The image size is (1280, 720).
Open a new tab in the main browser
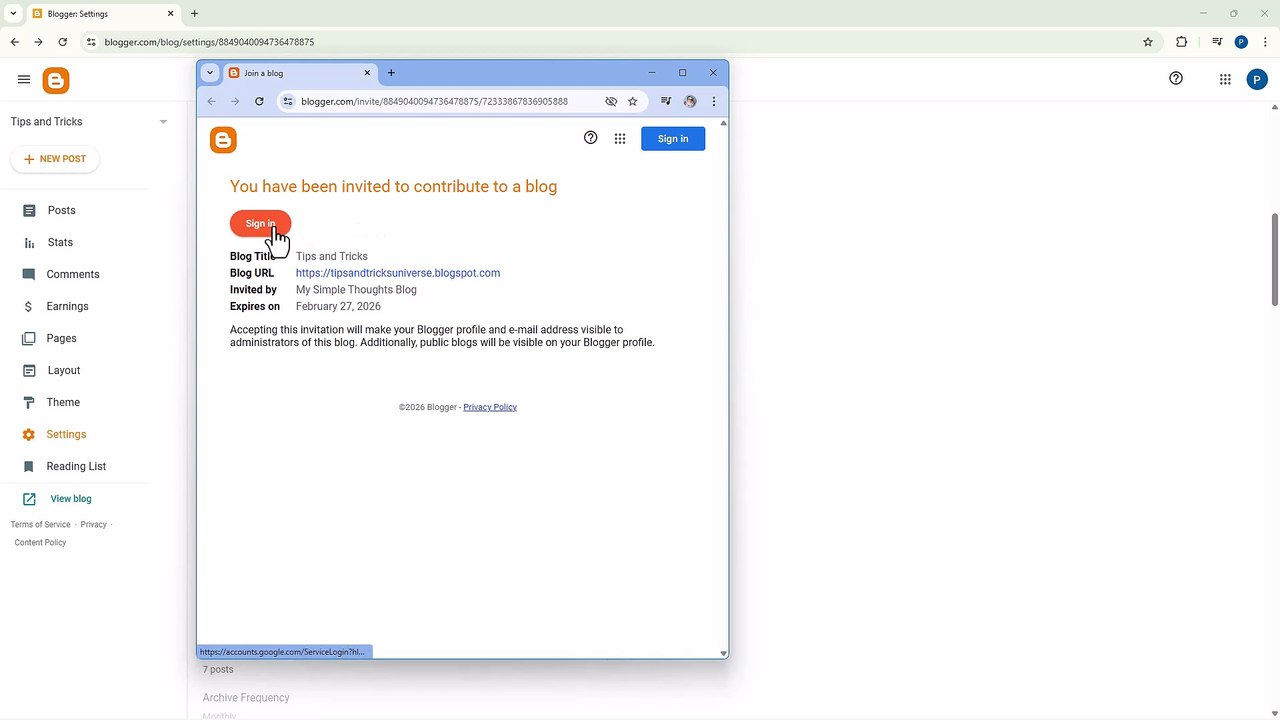(x=194, y=14)
